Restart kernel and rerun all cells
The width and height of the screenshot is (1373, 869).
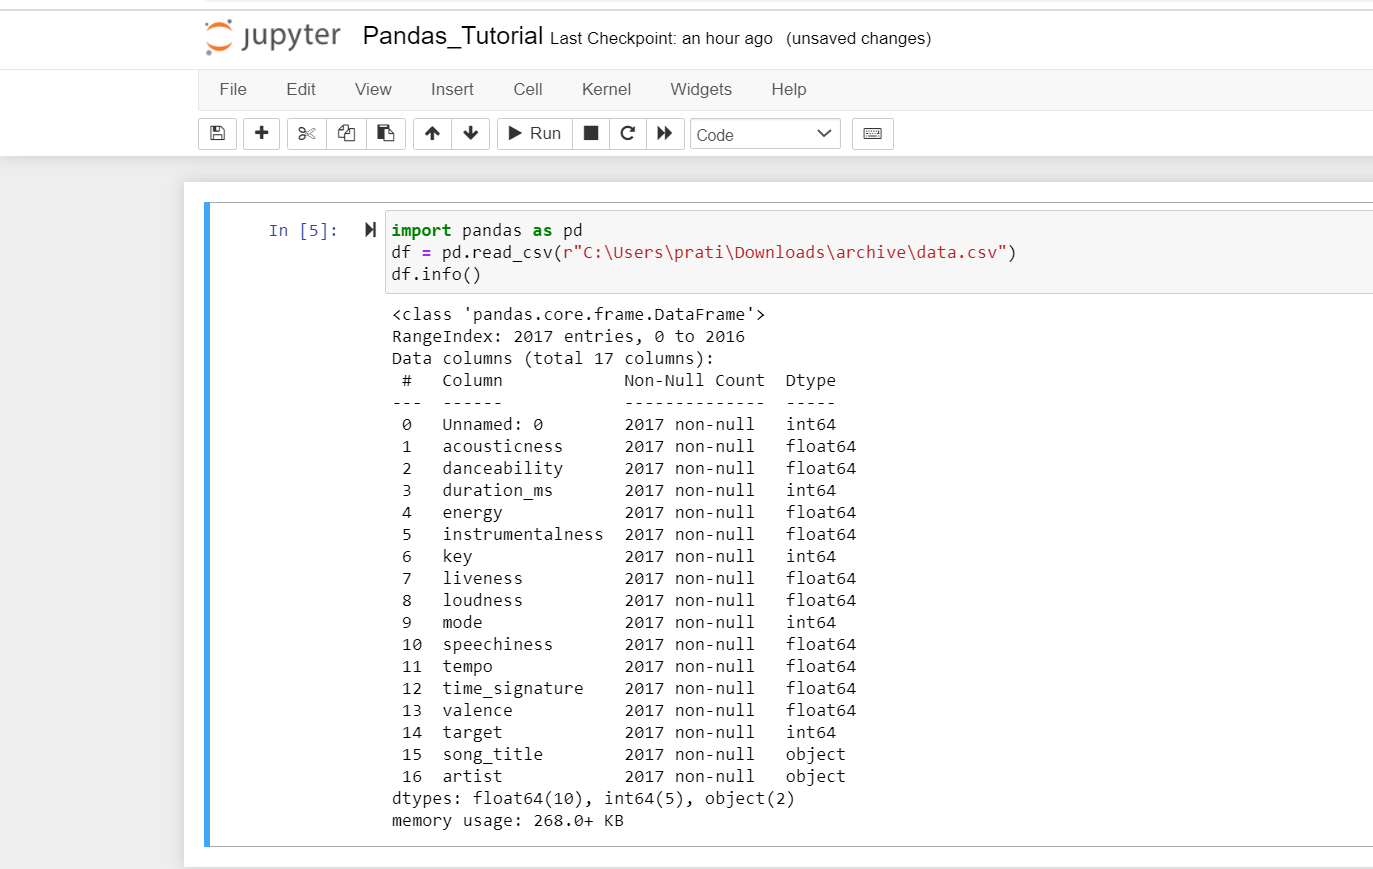click(665, 133)
